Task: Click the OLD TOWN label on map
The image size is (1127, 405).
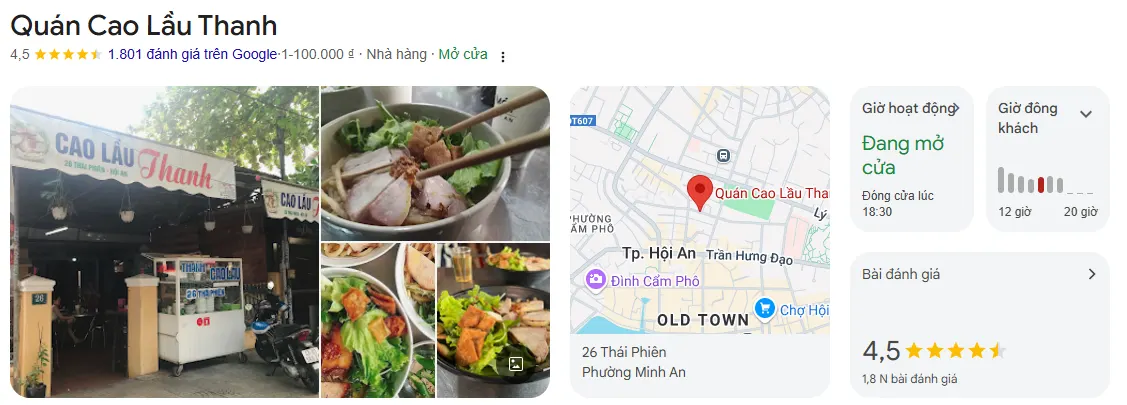Action: (x=703, y=321)
